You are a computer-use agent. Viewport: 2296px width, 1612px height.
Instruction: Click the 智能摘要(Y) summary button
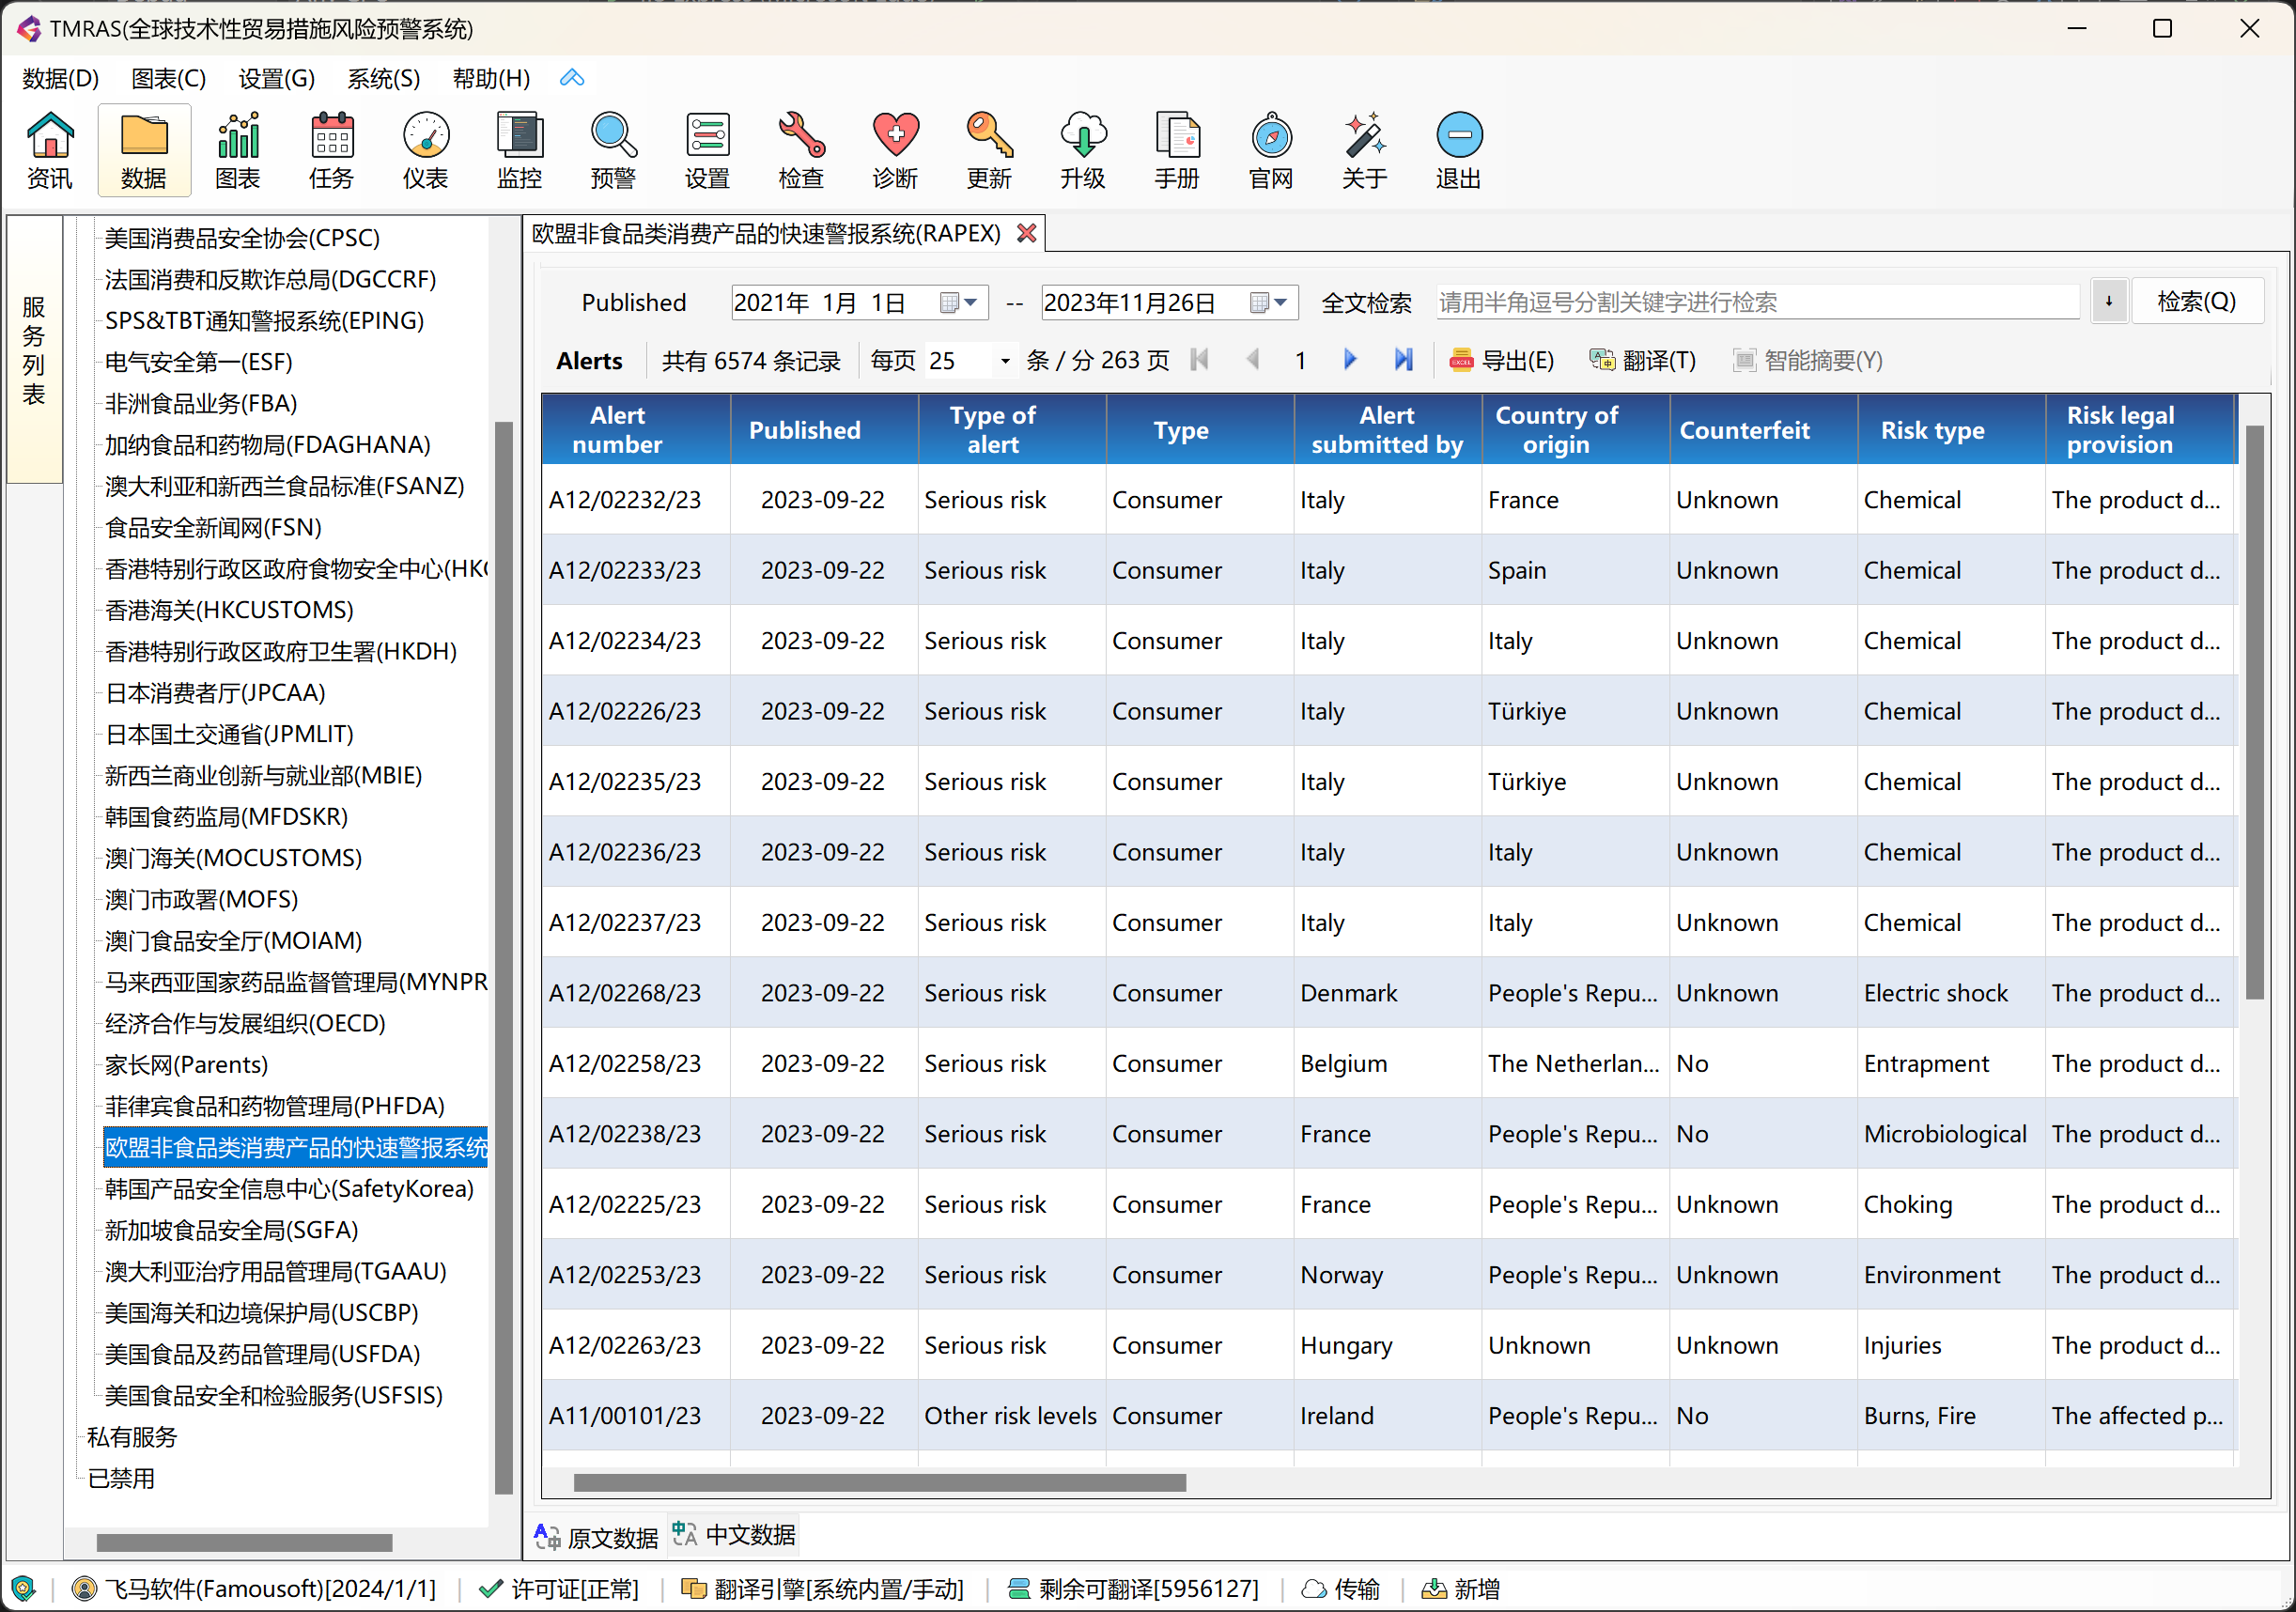tap(1808, 360)
